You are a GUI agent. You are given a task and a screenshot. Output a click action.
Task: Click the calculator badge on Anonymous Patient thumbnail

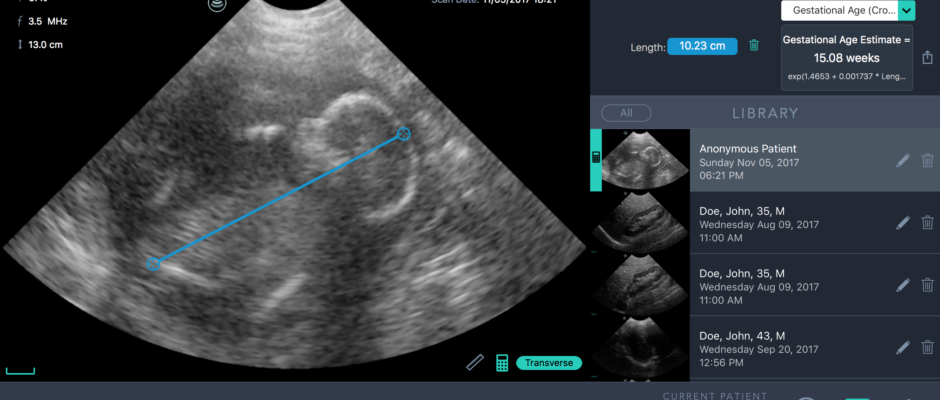596,159
